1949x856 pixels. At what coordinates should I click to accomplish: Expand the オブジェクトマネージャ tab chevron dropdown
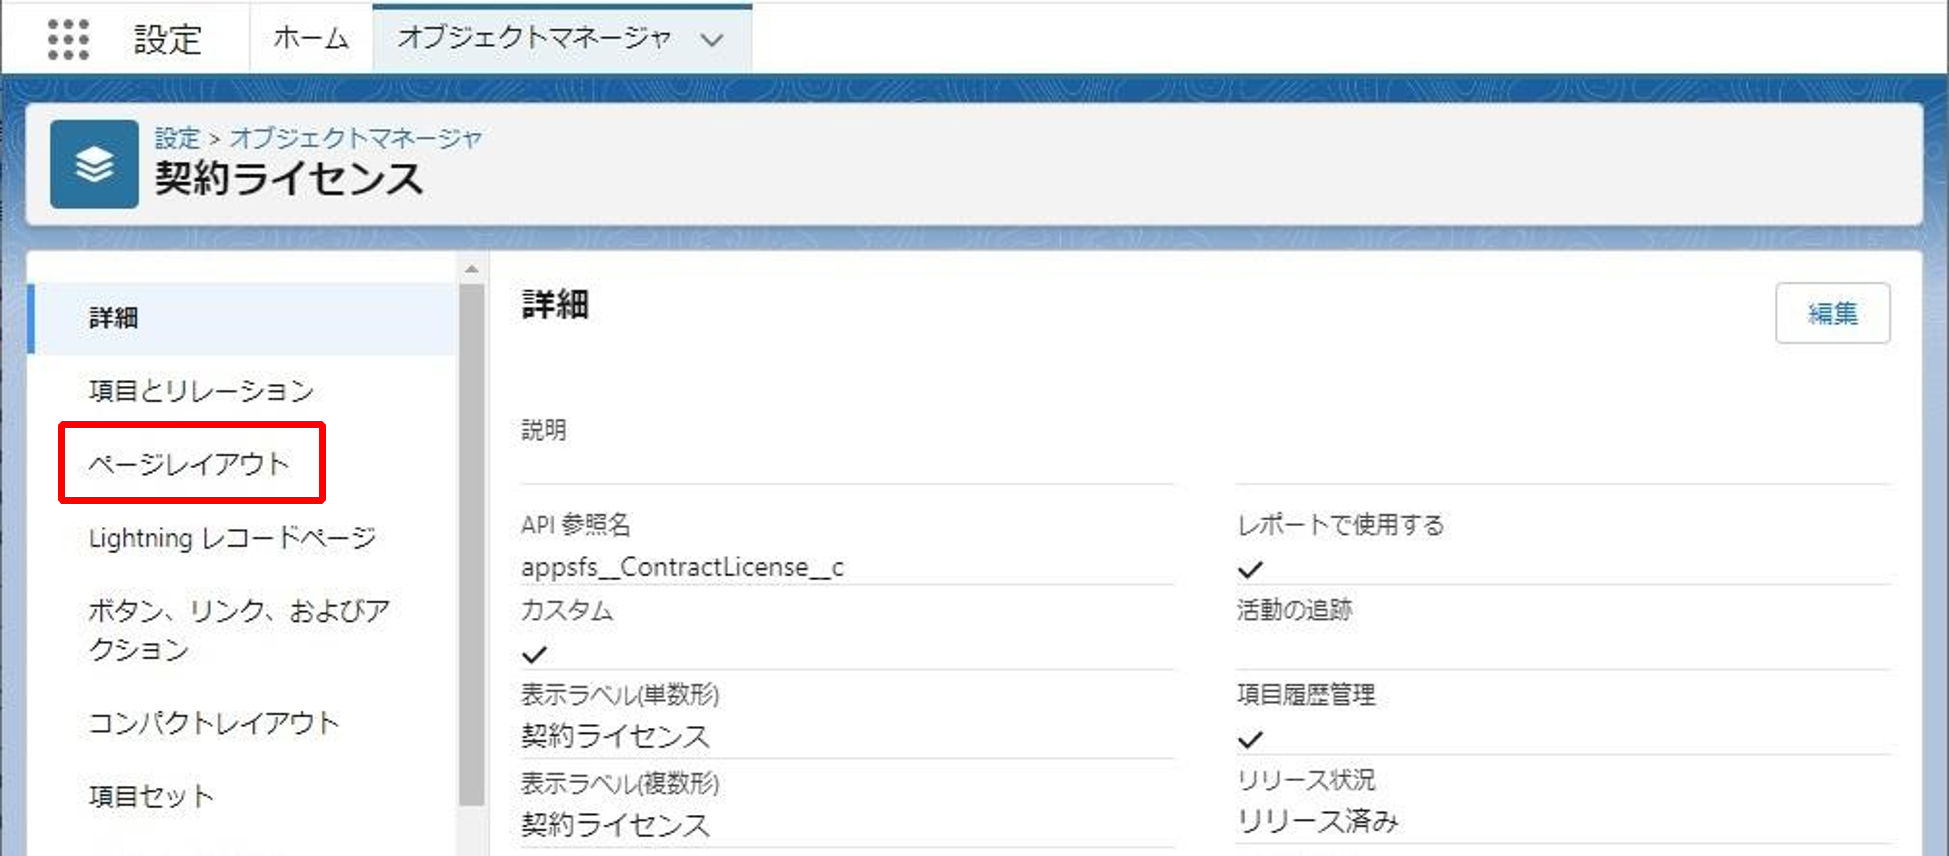[x=712, y=40]
